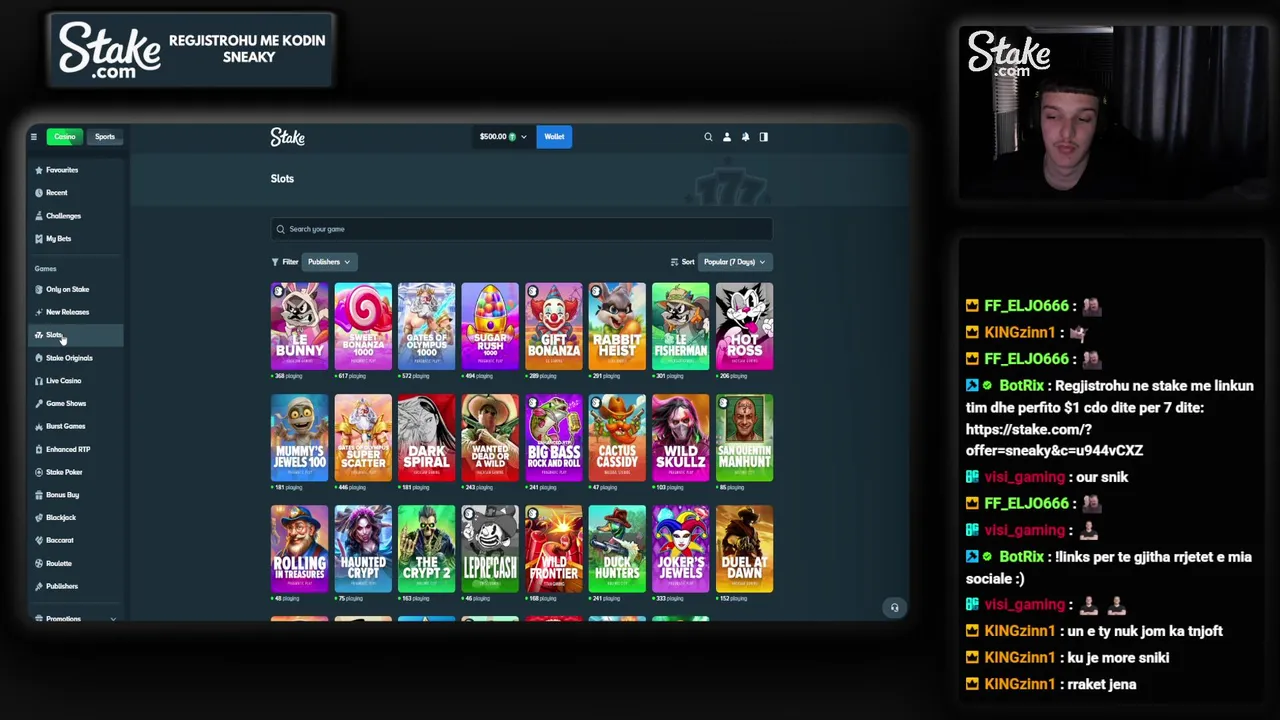Open My Bets in the sidebar
The height and width of the screenshot is (720, 1280).
[76, 239]
